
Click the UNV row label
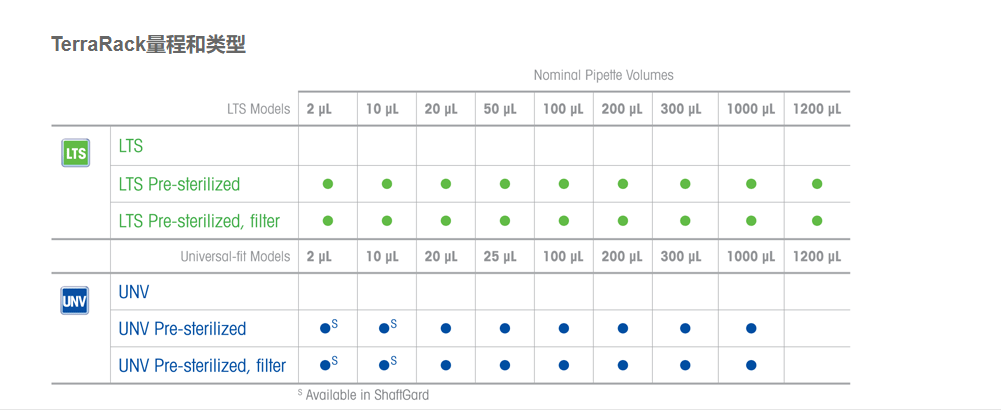[133, 293]
